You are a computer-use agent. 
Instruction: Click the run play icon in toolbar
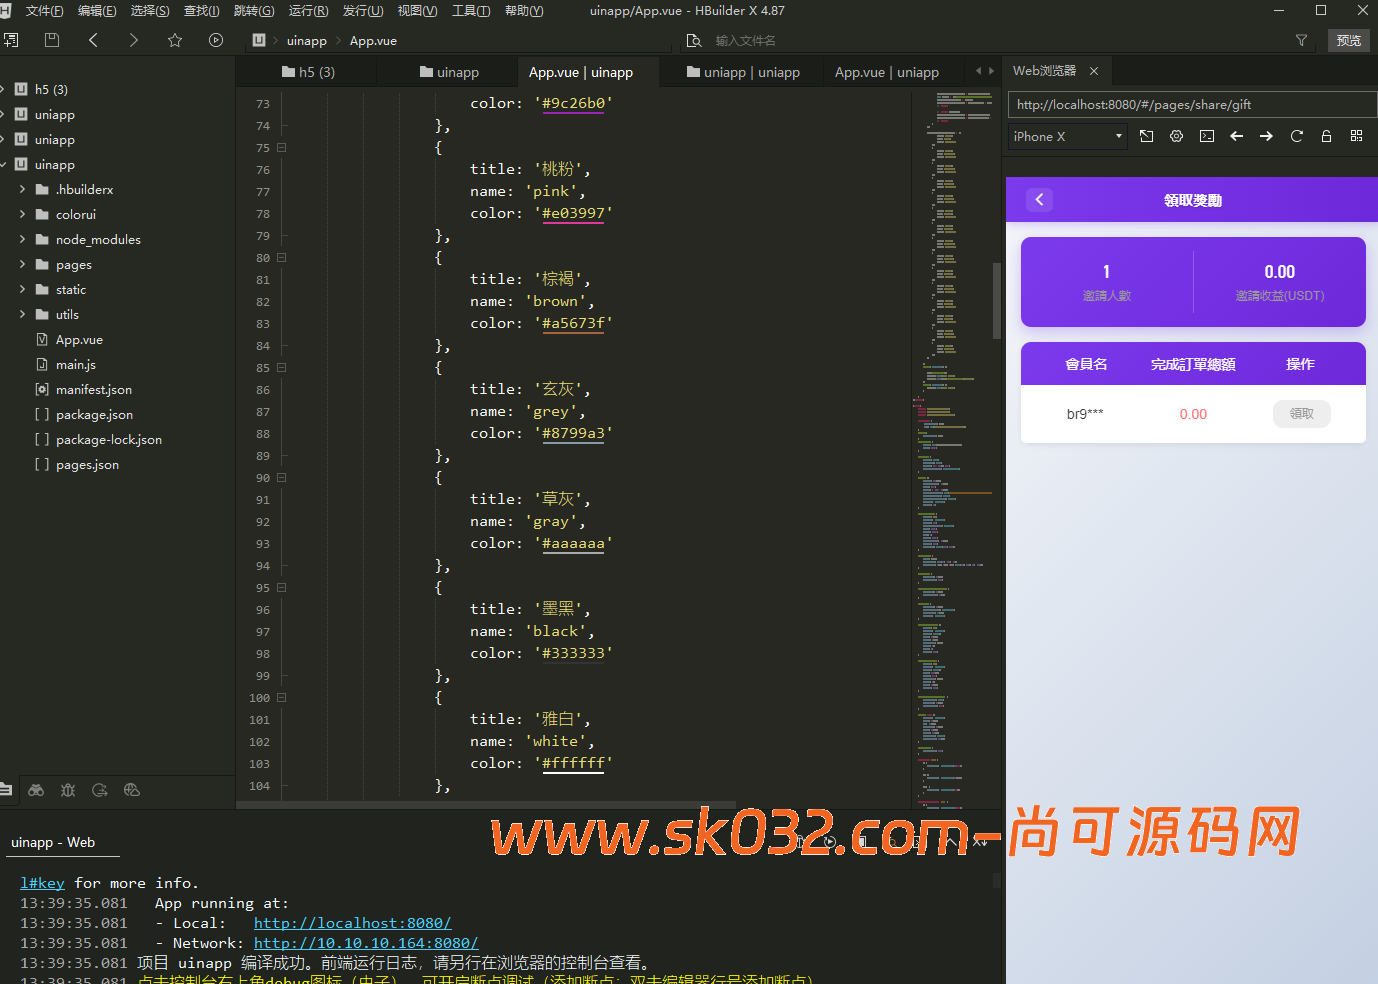tap(216, 40)
